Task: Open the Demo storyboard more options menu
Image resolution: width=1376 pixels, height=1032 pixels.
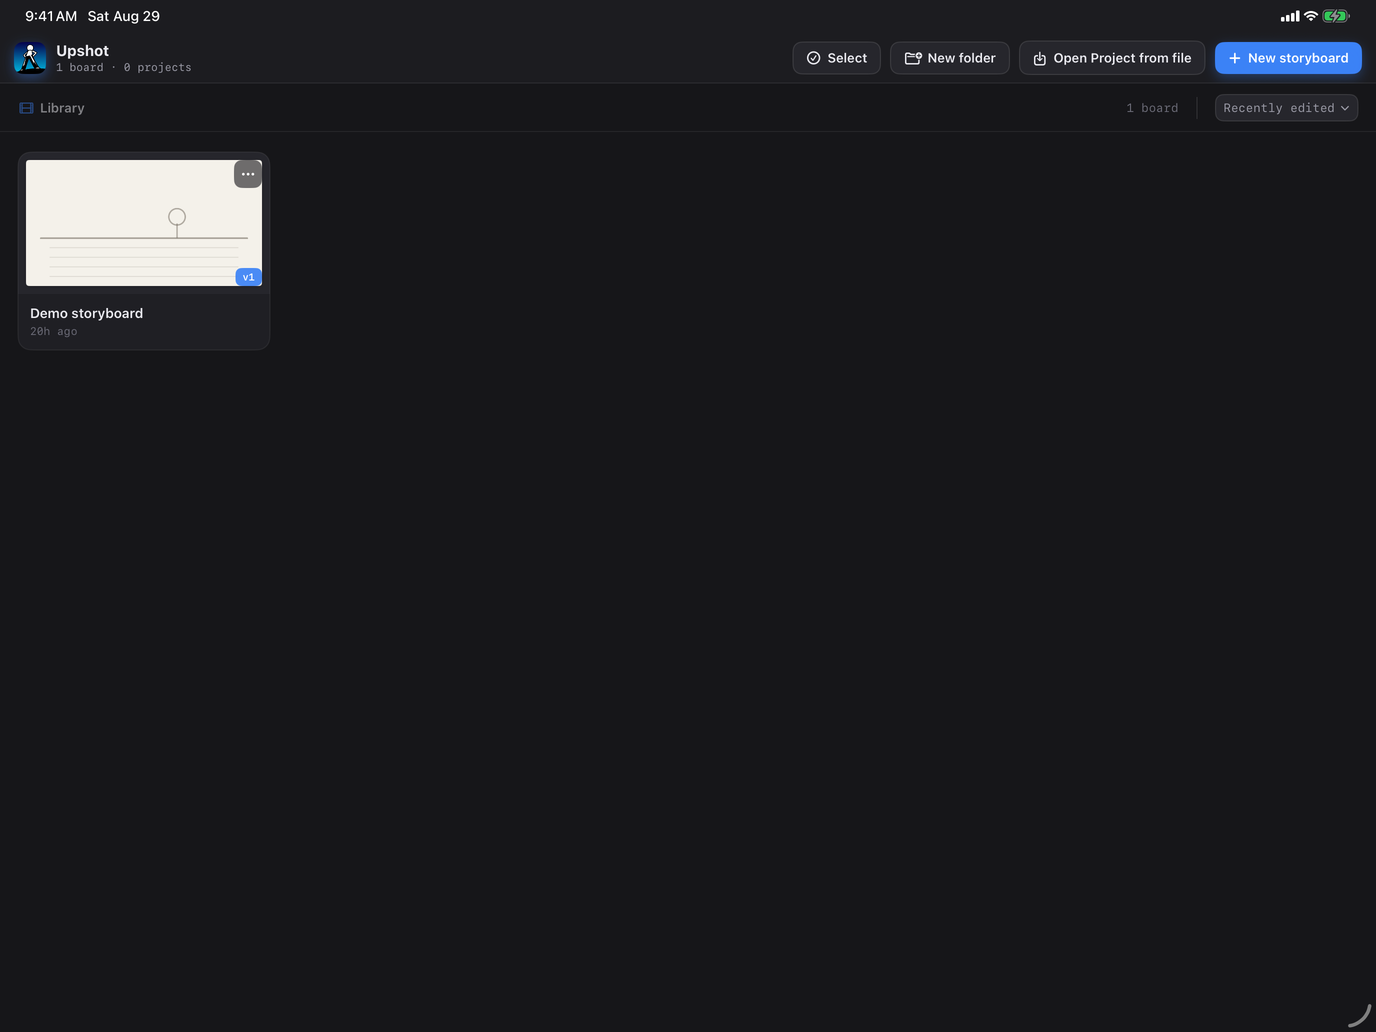Action: coord(248,174)
